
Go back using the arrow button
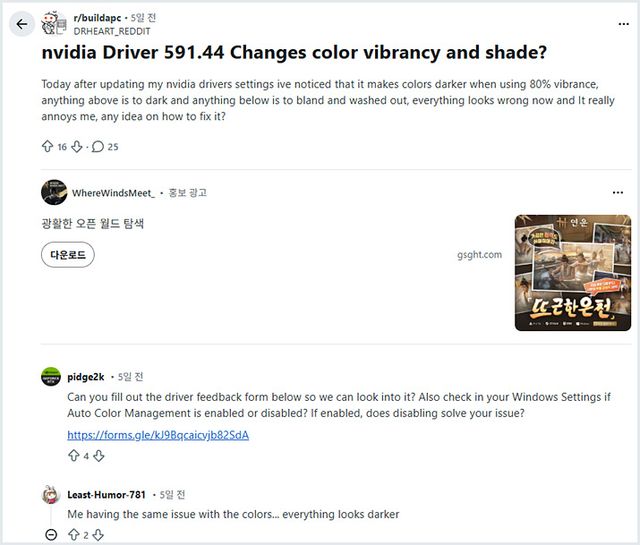(22, 24)
